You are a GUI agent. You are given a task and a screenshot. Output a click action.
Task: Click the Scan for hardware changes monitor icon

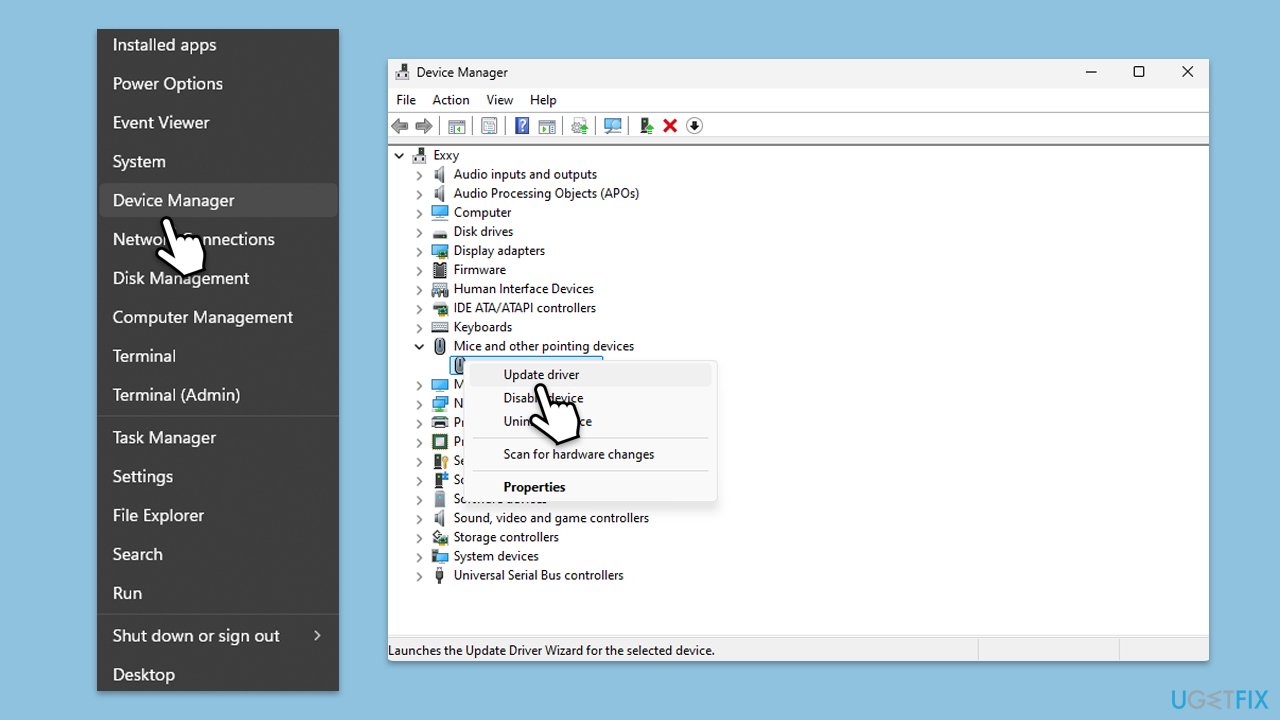click(613, 126)
